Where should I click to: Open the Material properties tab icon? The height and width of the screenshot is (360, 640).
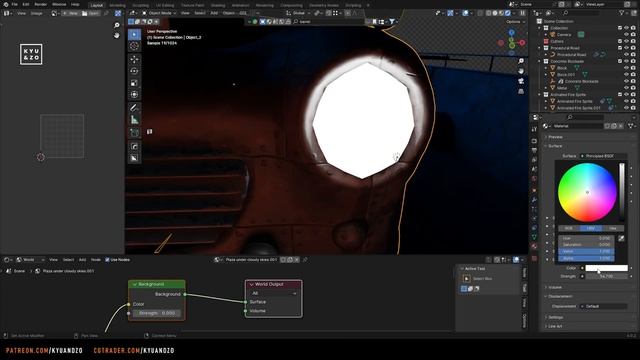click(x=534, y=246)
